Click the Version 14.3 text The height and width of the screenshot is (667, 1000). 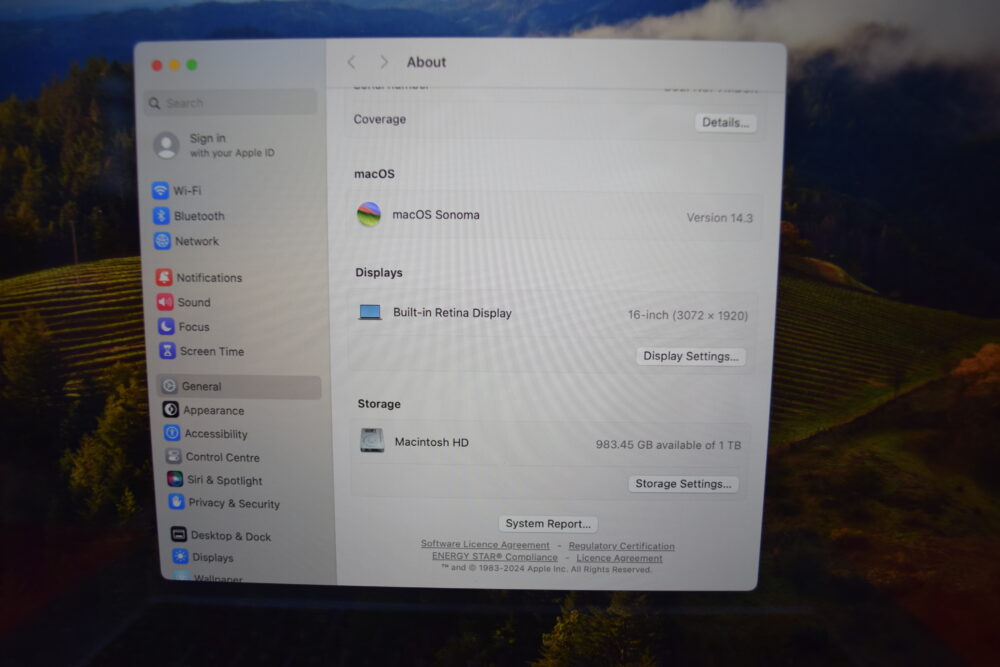(719, 217)
